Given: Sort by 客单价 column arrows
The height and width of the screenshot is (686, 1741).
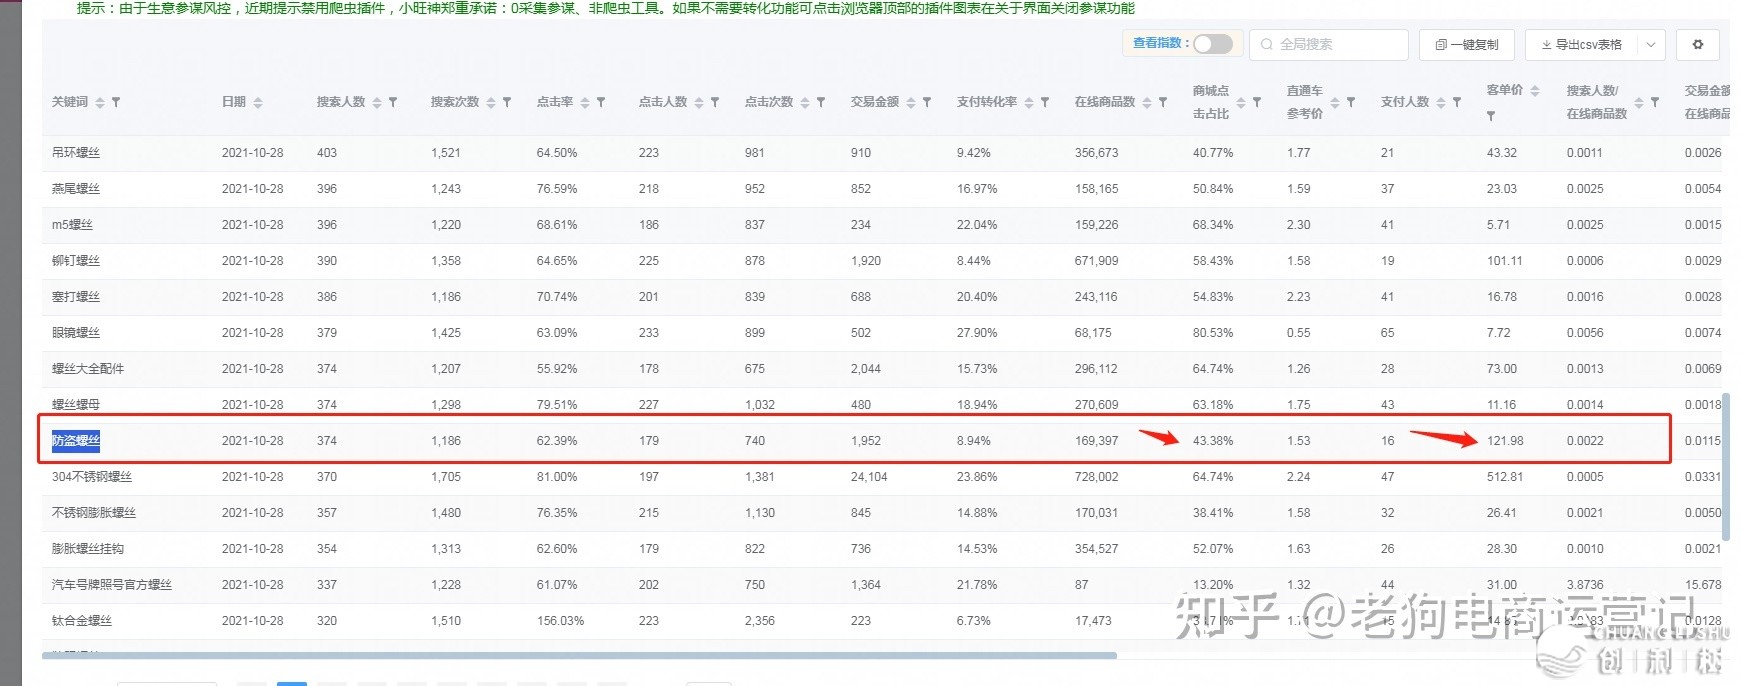Looking at the screenshot, I should pyautogui.click(x=1535, y=90).
